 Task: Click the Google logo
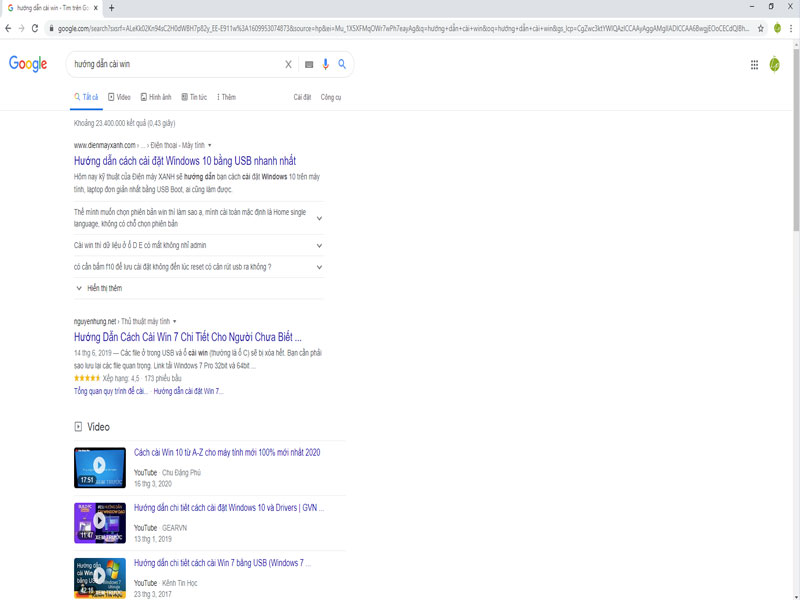click(x=28, y=64)
